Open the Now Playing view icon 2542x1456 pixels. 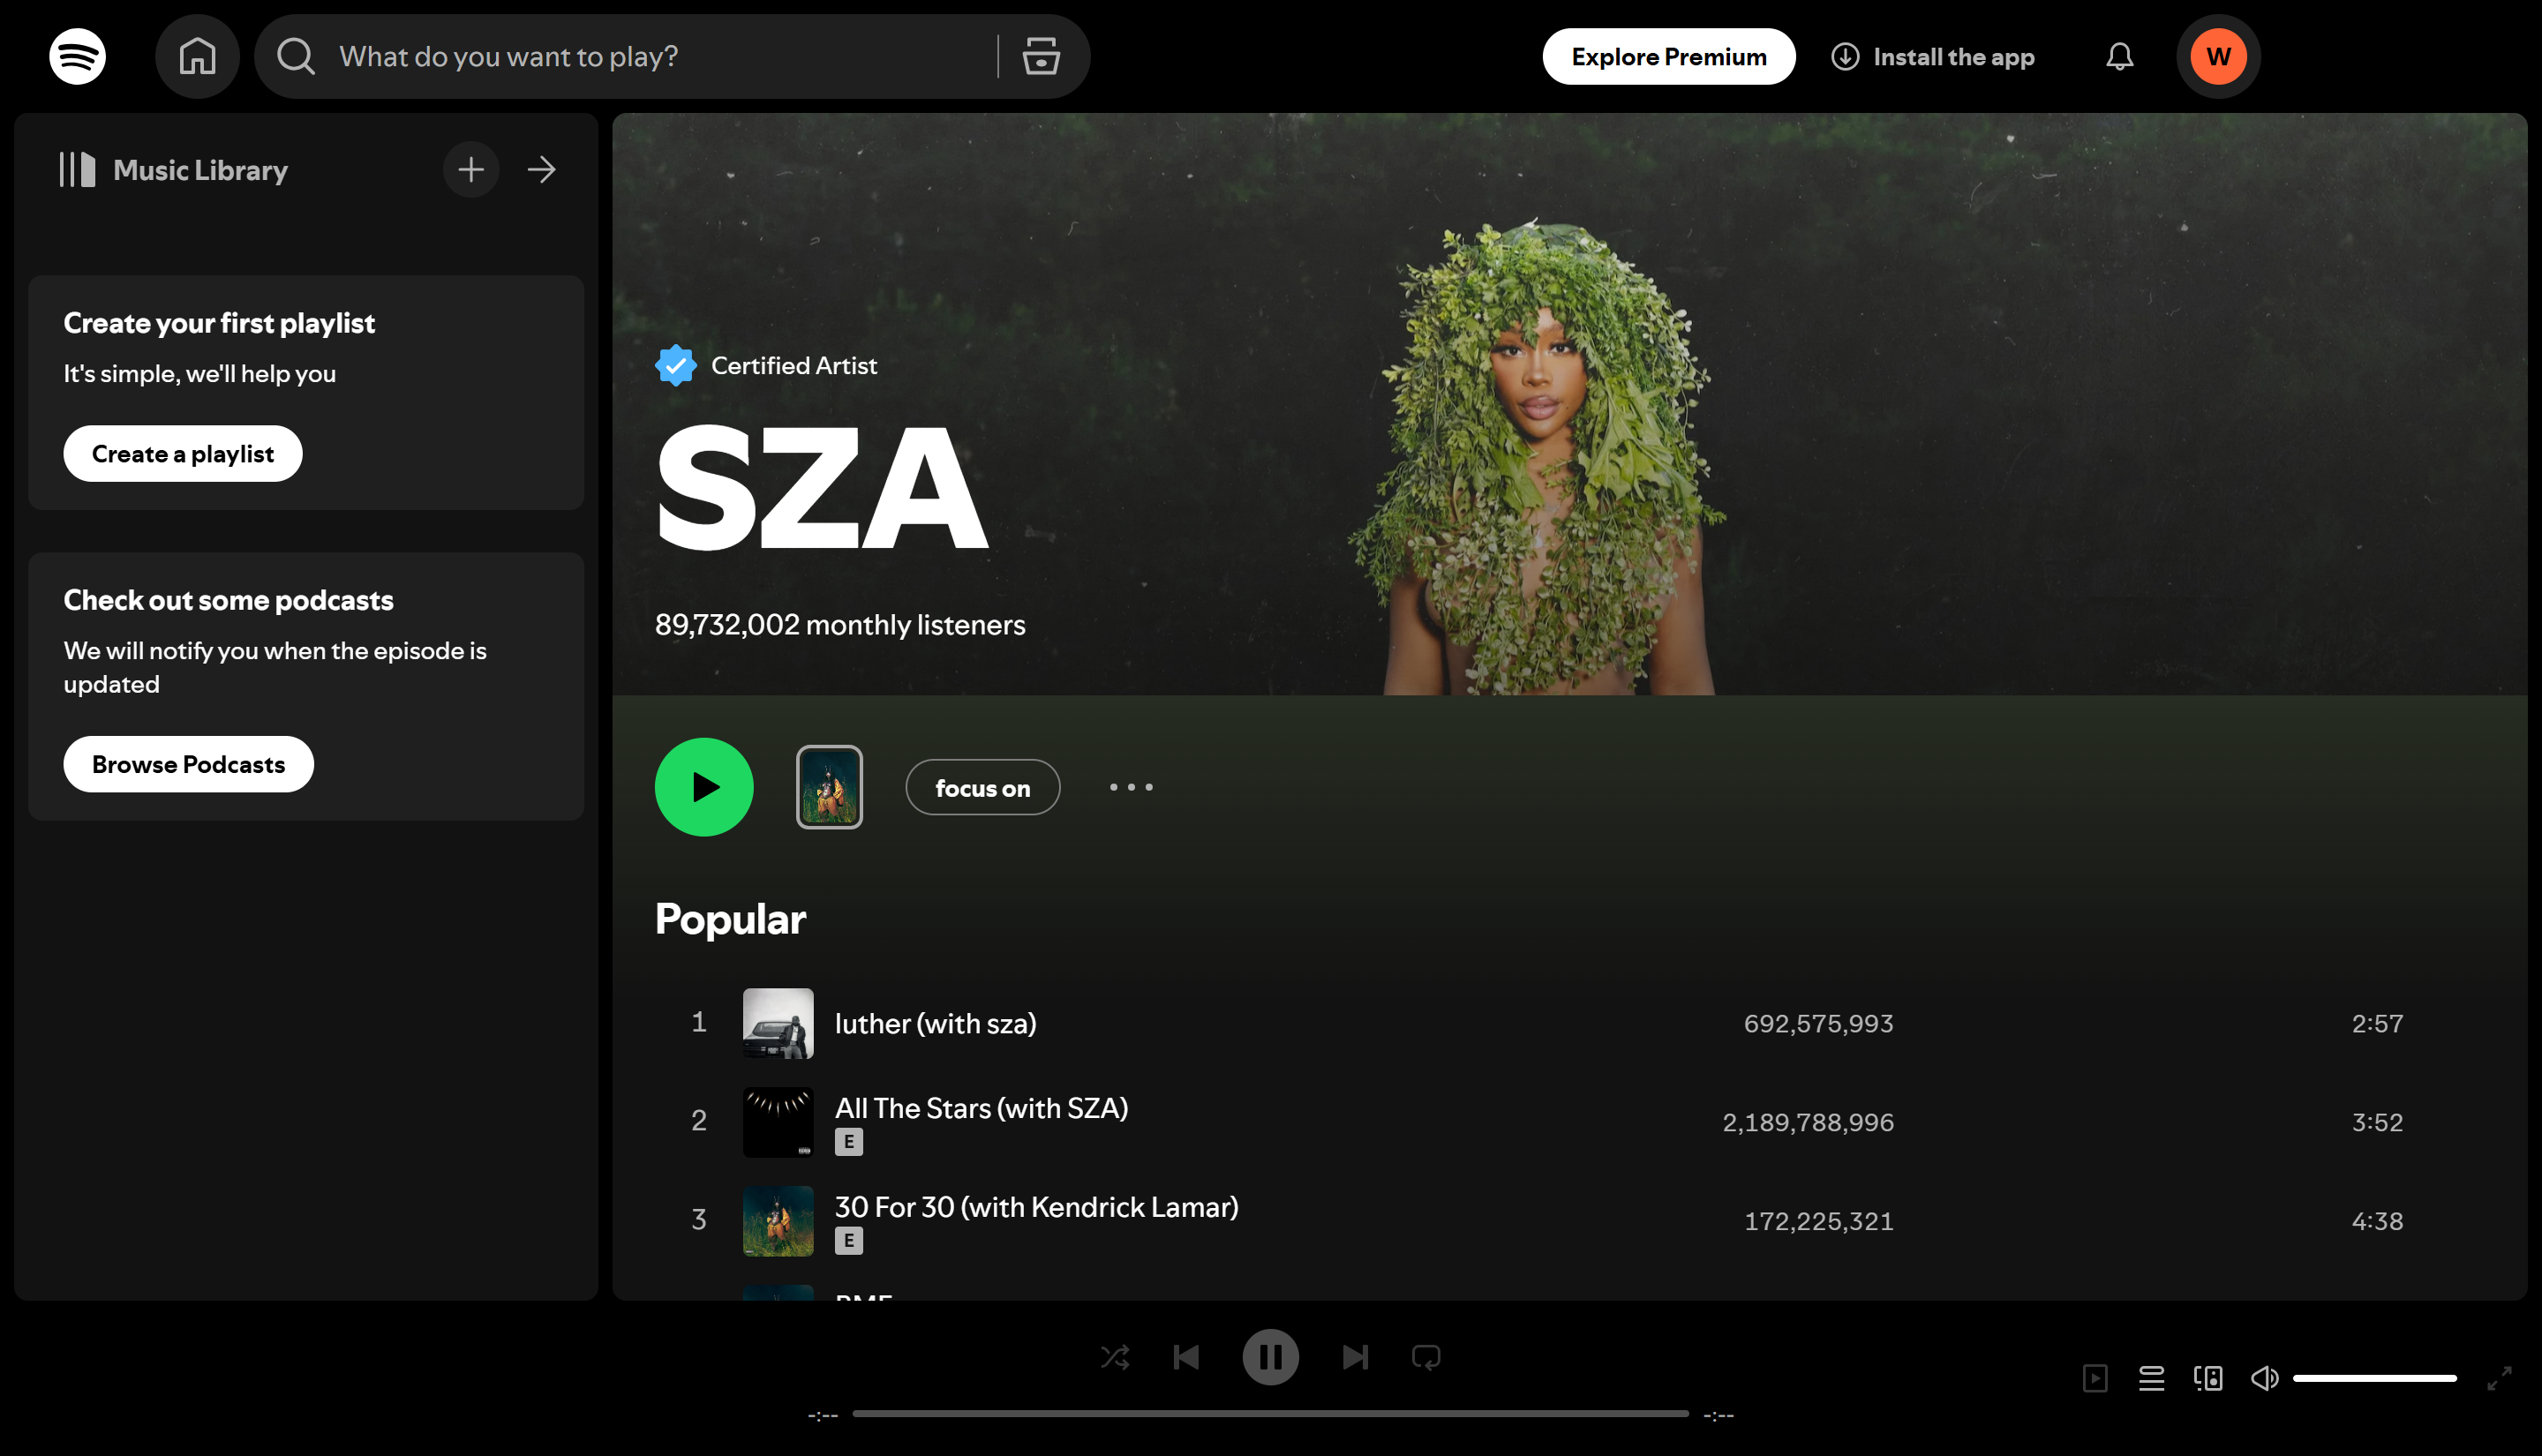click(x=2096, y=1377)
